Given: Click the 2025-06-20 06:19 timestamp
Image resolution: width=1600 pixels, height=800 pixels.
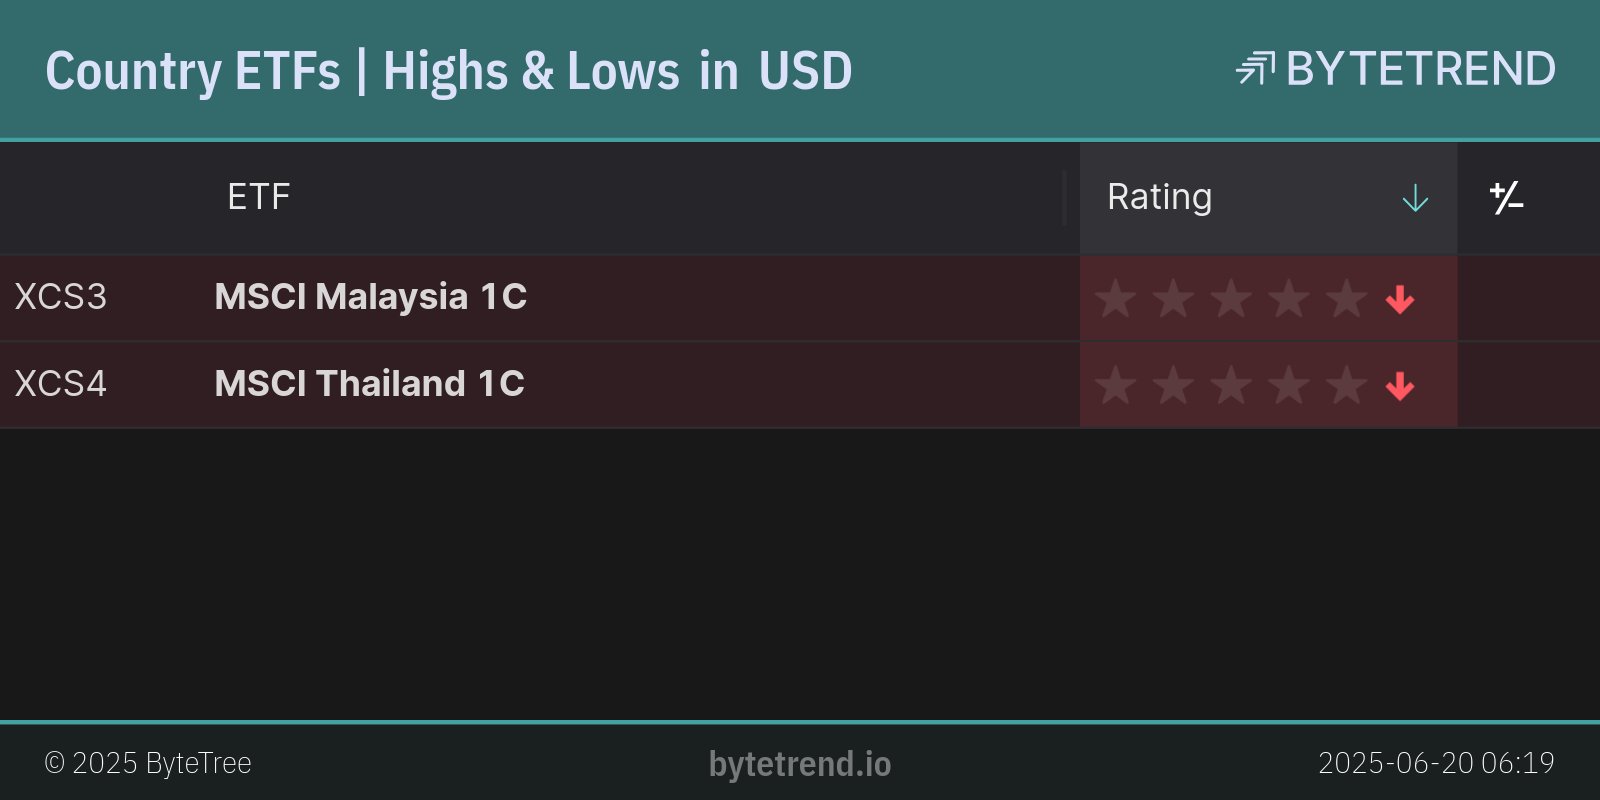Looking at the screenshot, I should tap(1436, 763).
